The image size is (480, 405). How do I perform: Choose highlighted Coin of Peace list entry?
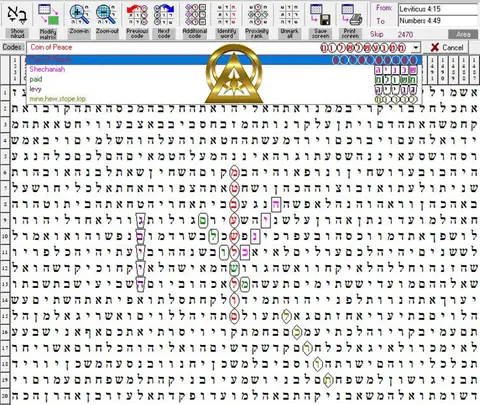(224, 60)
